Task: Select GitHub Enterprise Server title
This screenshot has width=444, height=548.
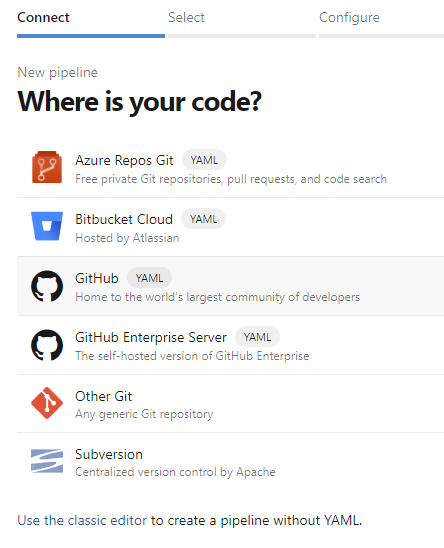Action: 151,338
